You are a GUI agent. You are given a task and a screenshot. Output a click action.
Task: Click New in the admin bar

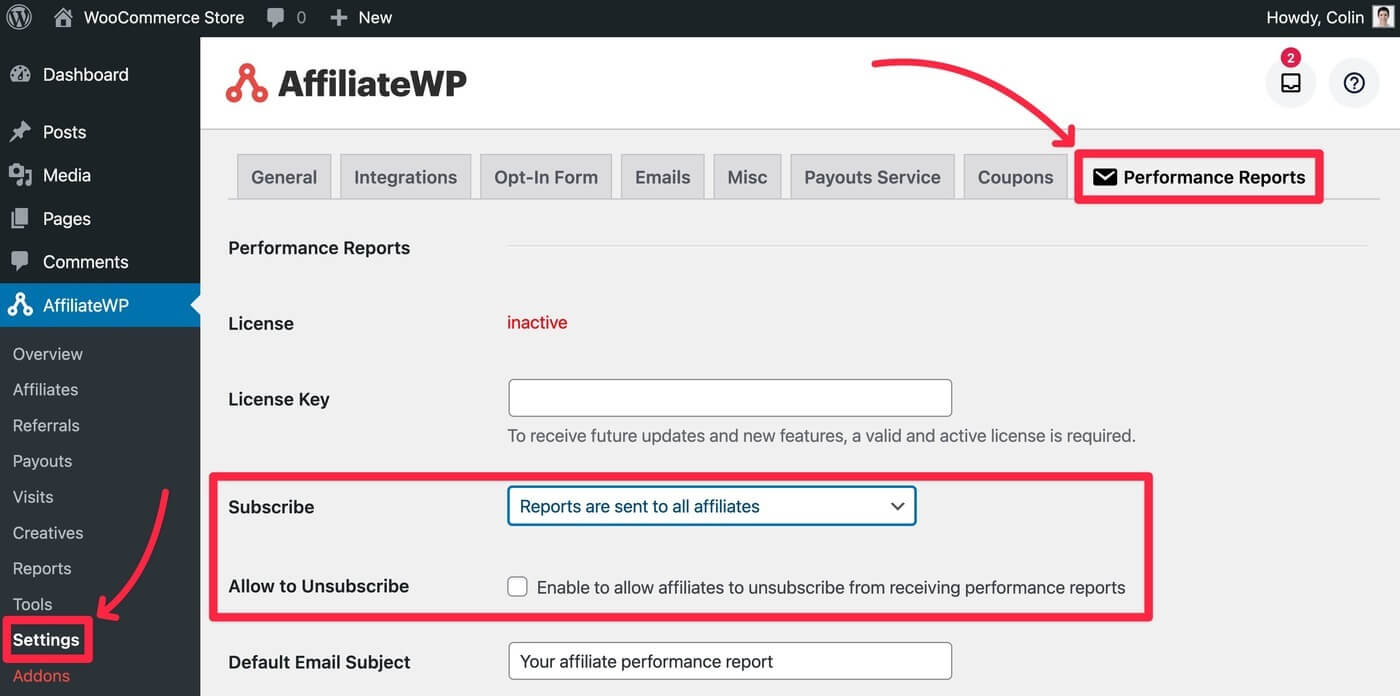(x=375, y=17)
